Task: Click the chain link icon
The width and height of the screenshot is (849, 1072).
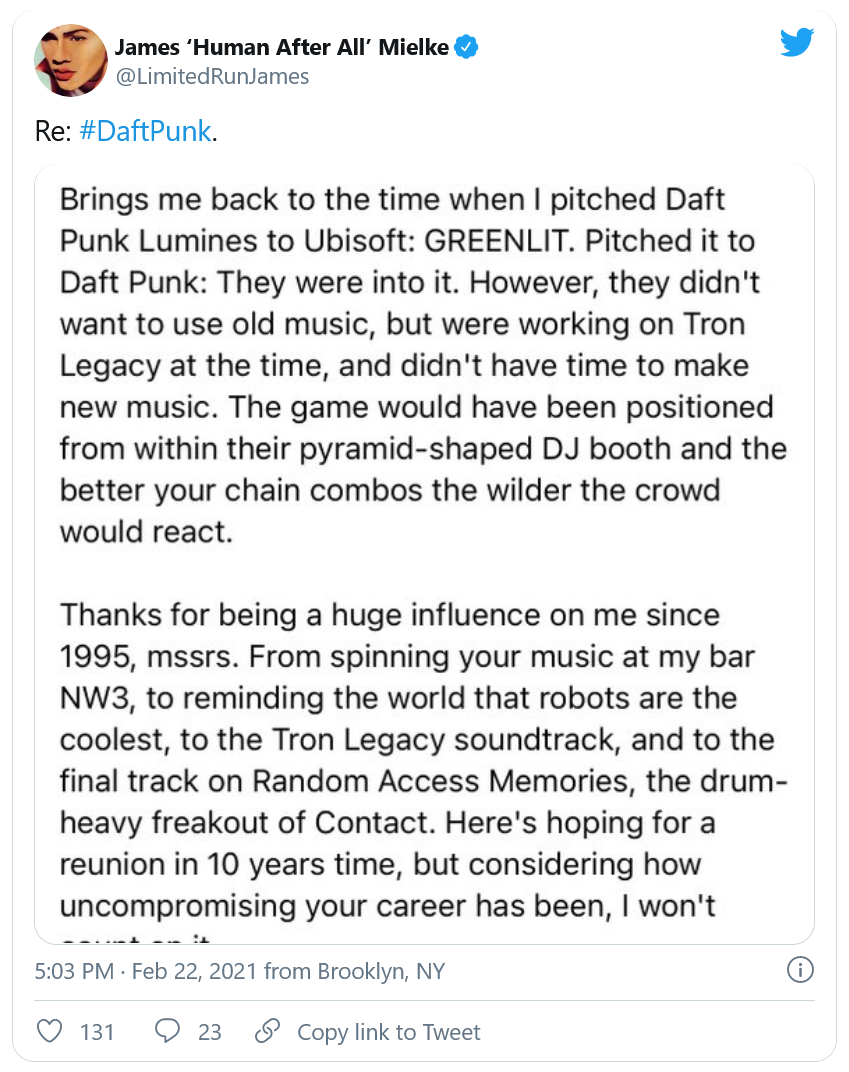Action: click(267, 1031)
